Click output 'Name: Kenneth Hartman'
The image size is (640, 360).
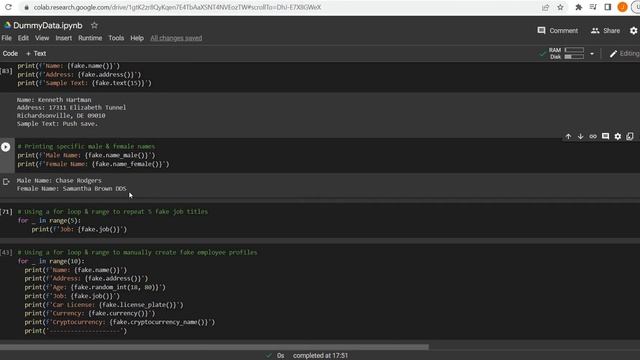[54, 100]
